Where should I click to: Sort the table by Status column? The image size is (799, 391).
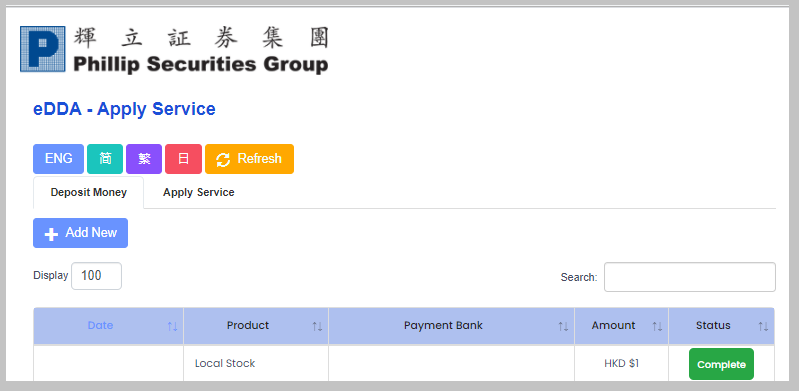(x=722, y=326)
